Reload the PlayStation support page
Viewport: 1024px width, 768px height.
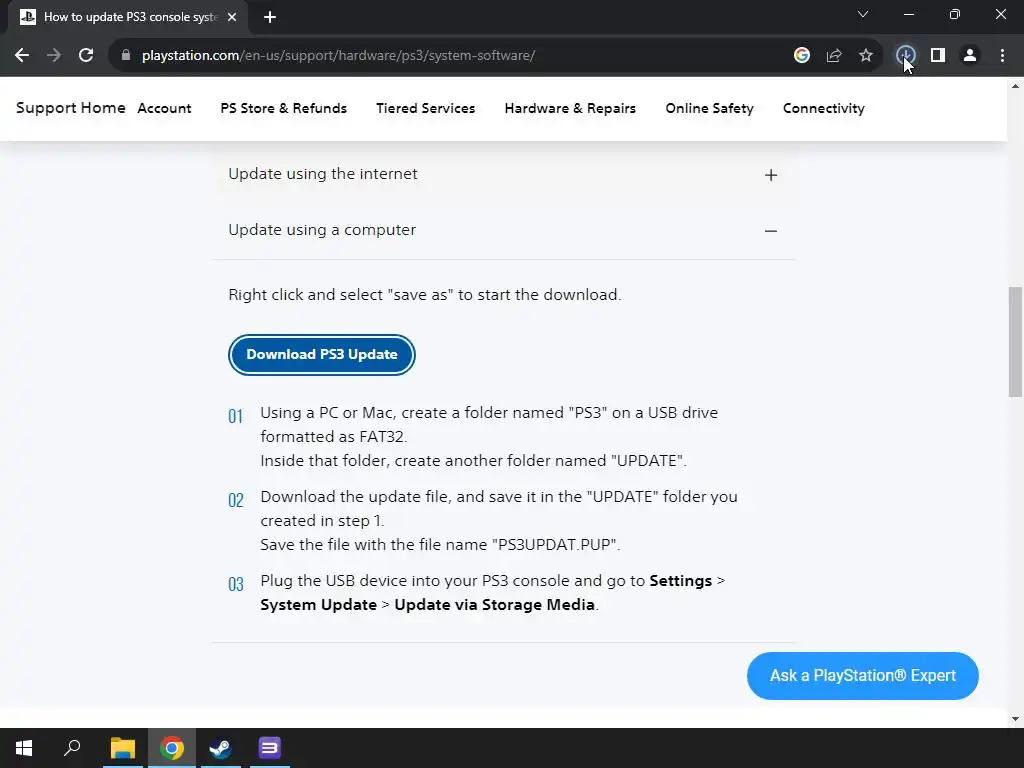click(x=86, y=56)
